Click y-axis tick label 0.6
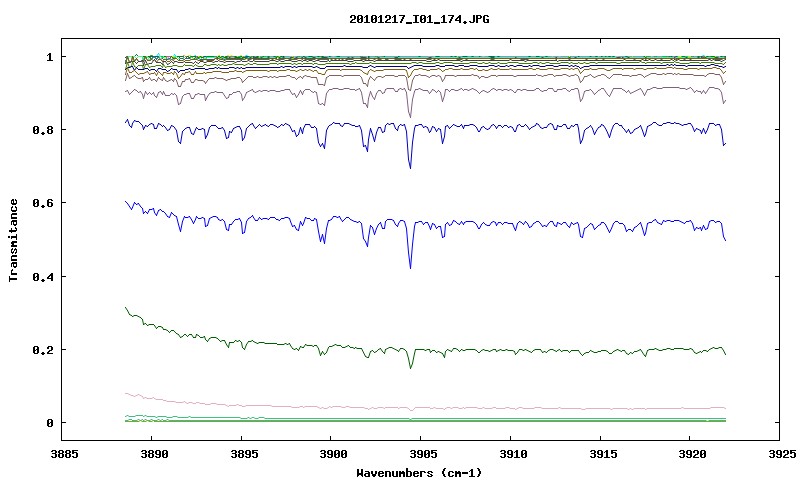 (43, 203)
